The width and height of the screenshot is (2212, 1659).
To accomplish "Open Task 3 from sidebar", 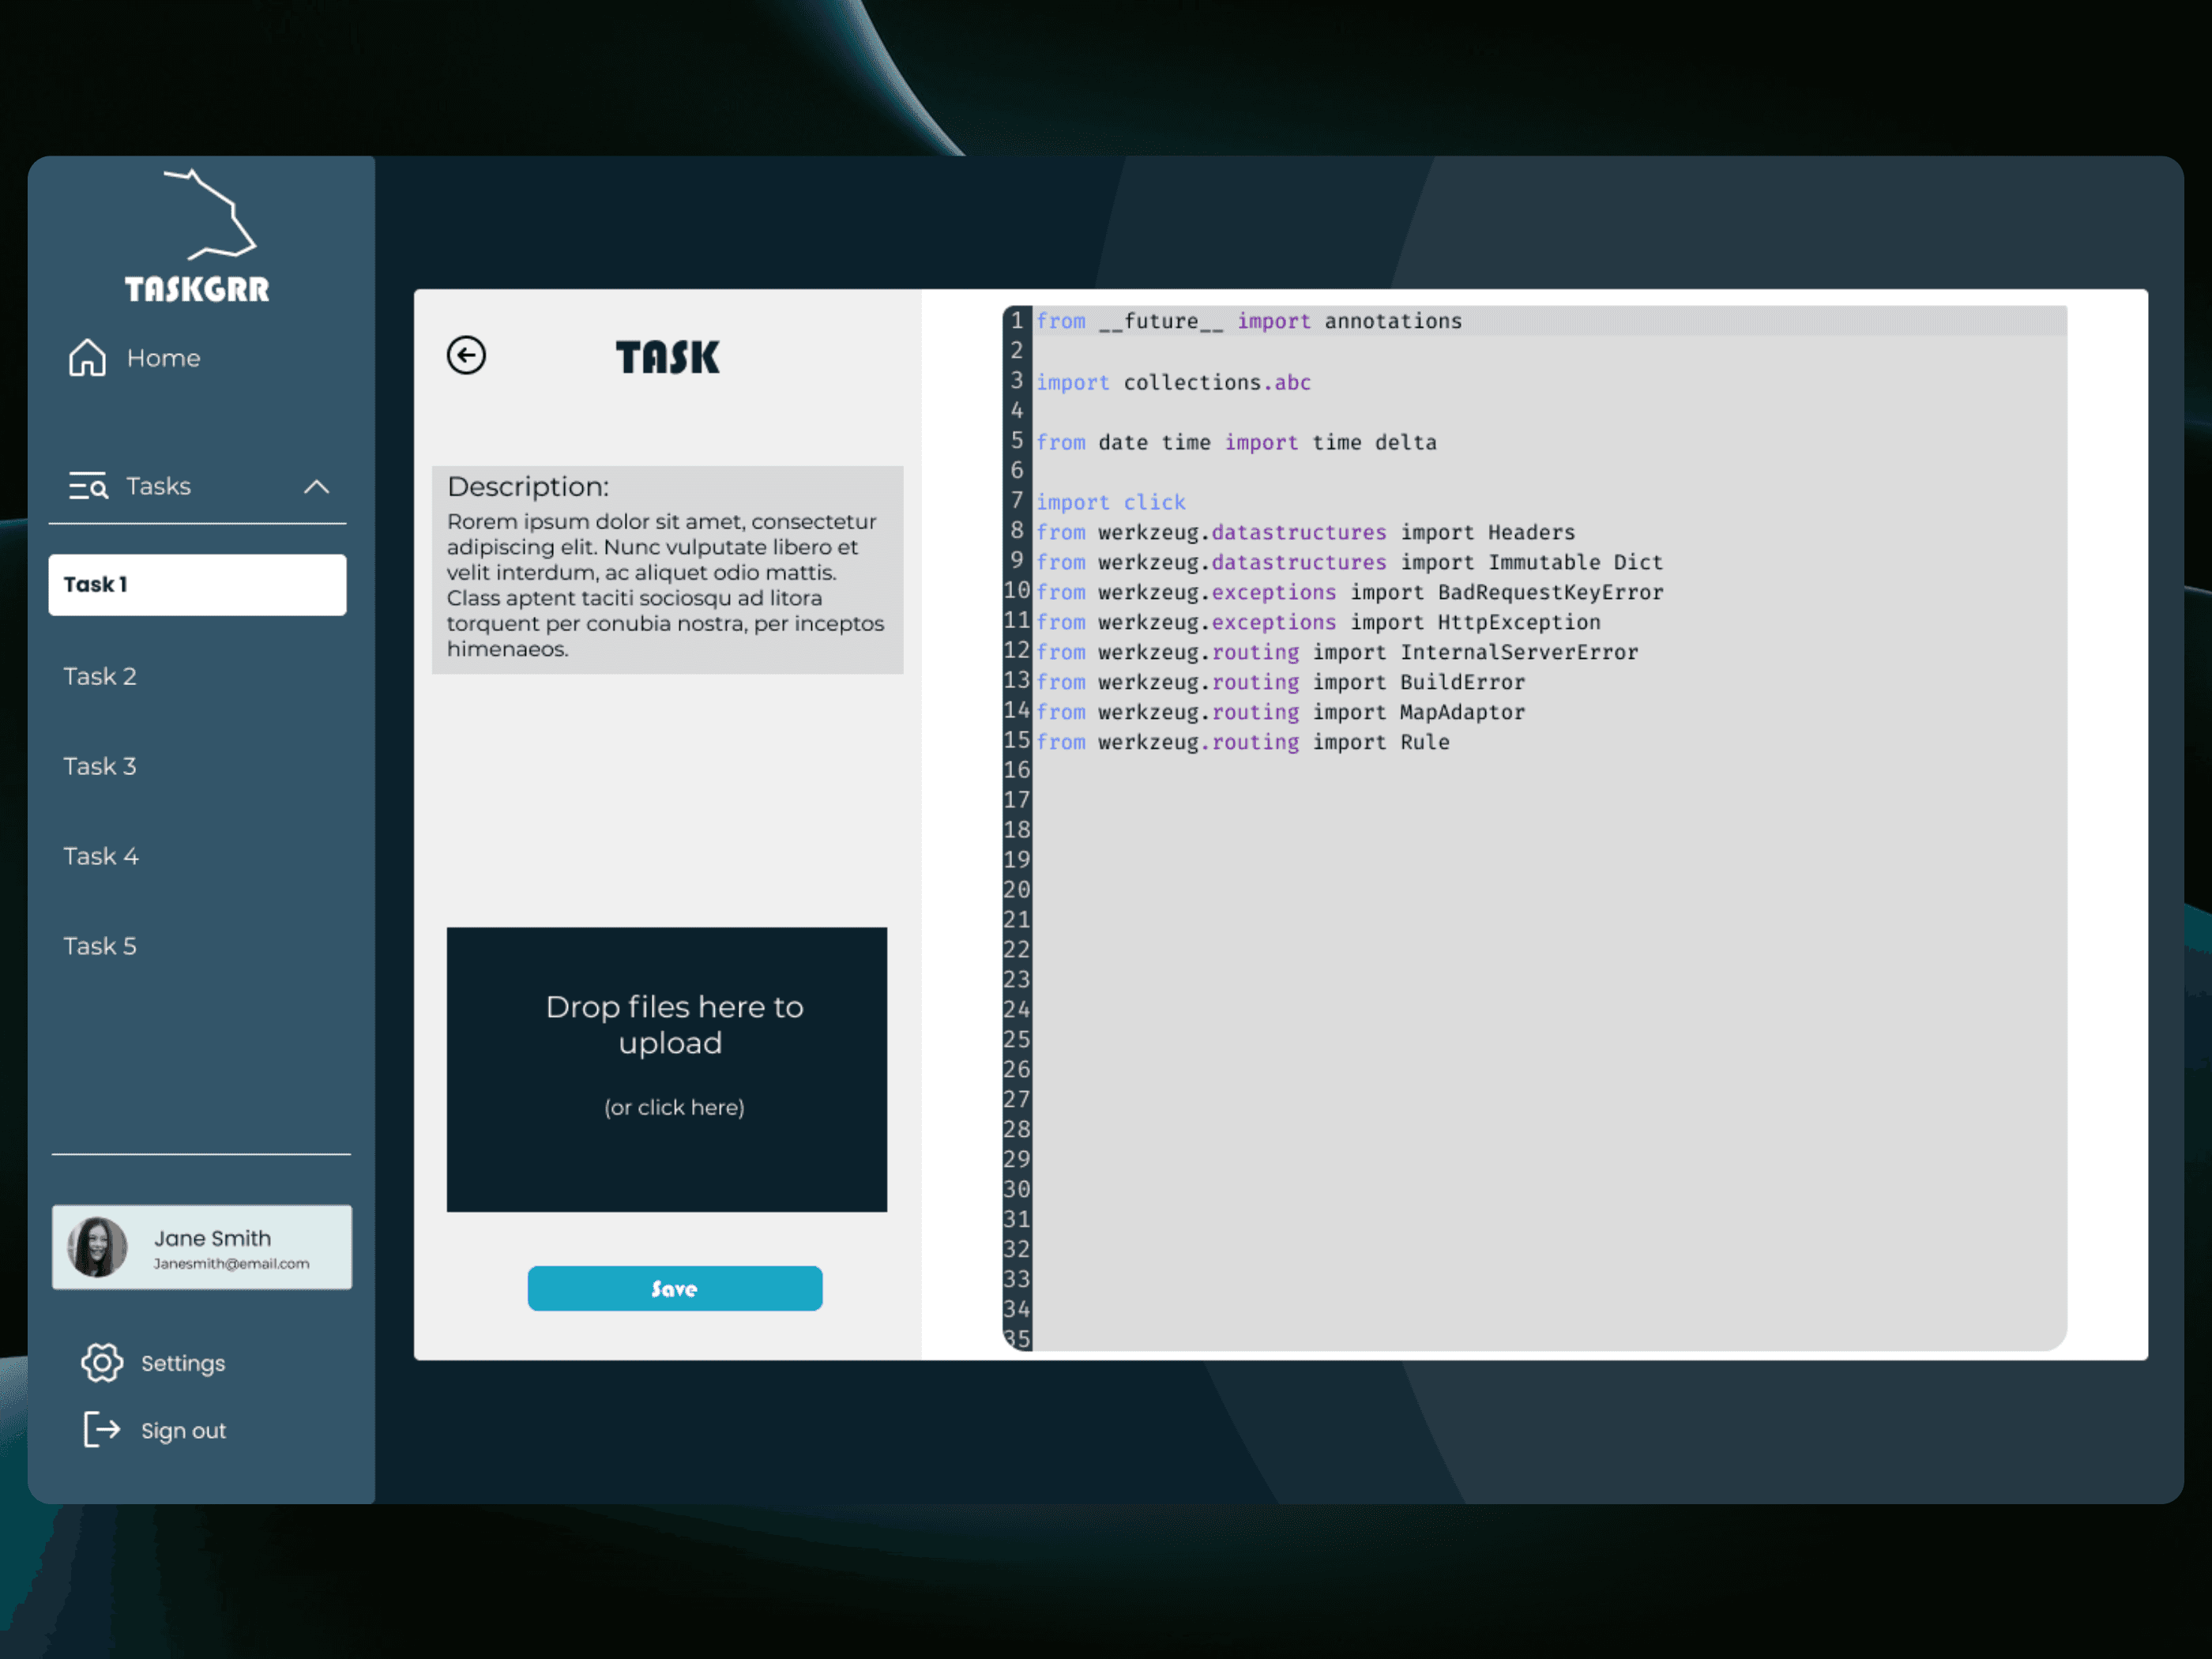I will coord(100,766).
